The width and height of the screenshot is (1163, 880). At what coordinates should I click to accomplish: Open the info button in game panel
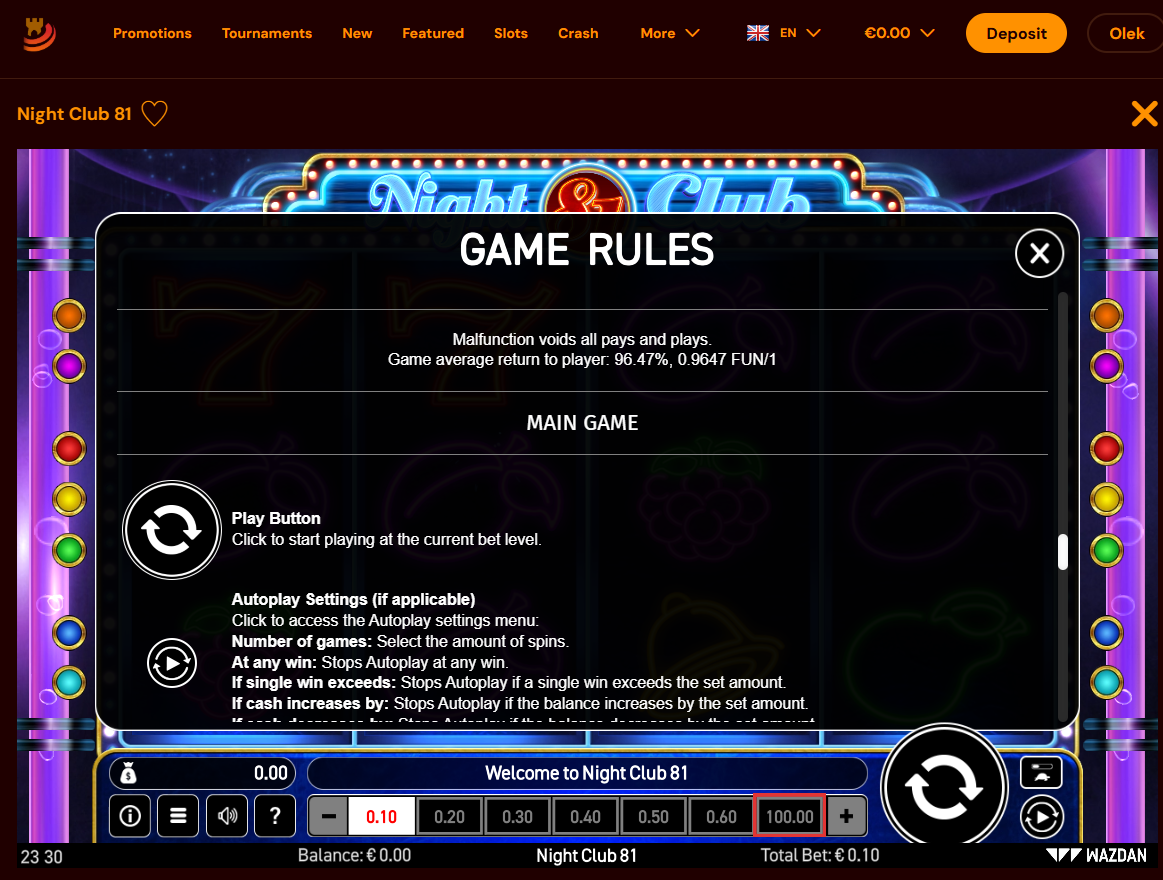click(x=130, y=816)
